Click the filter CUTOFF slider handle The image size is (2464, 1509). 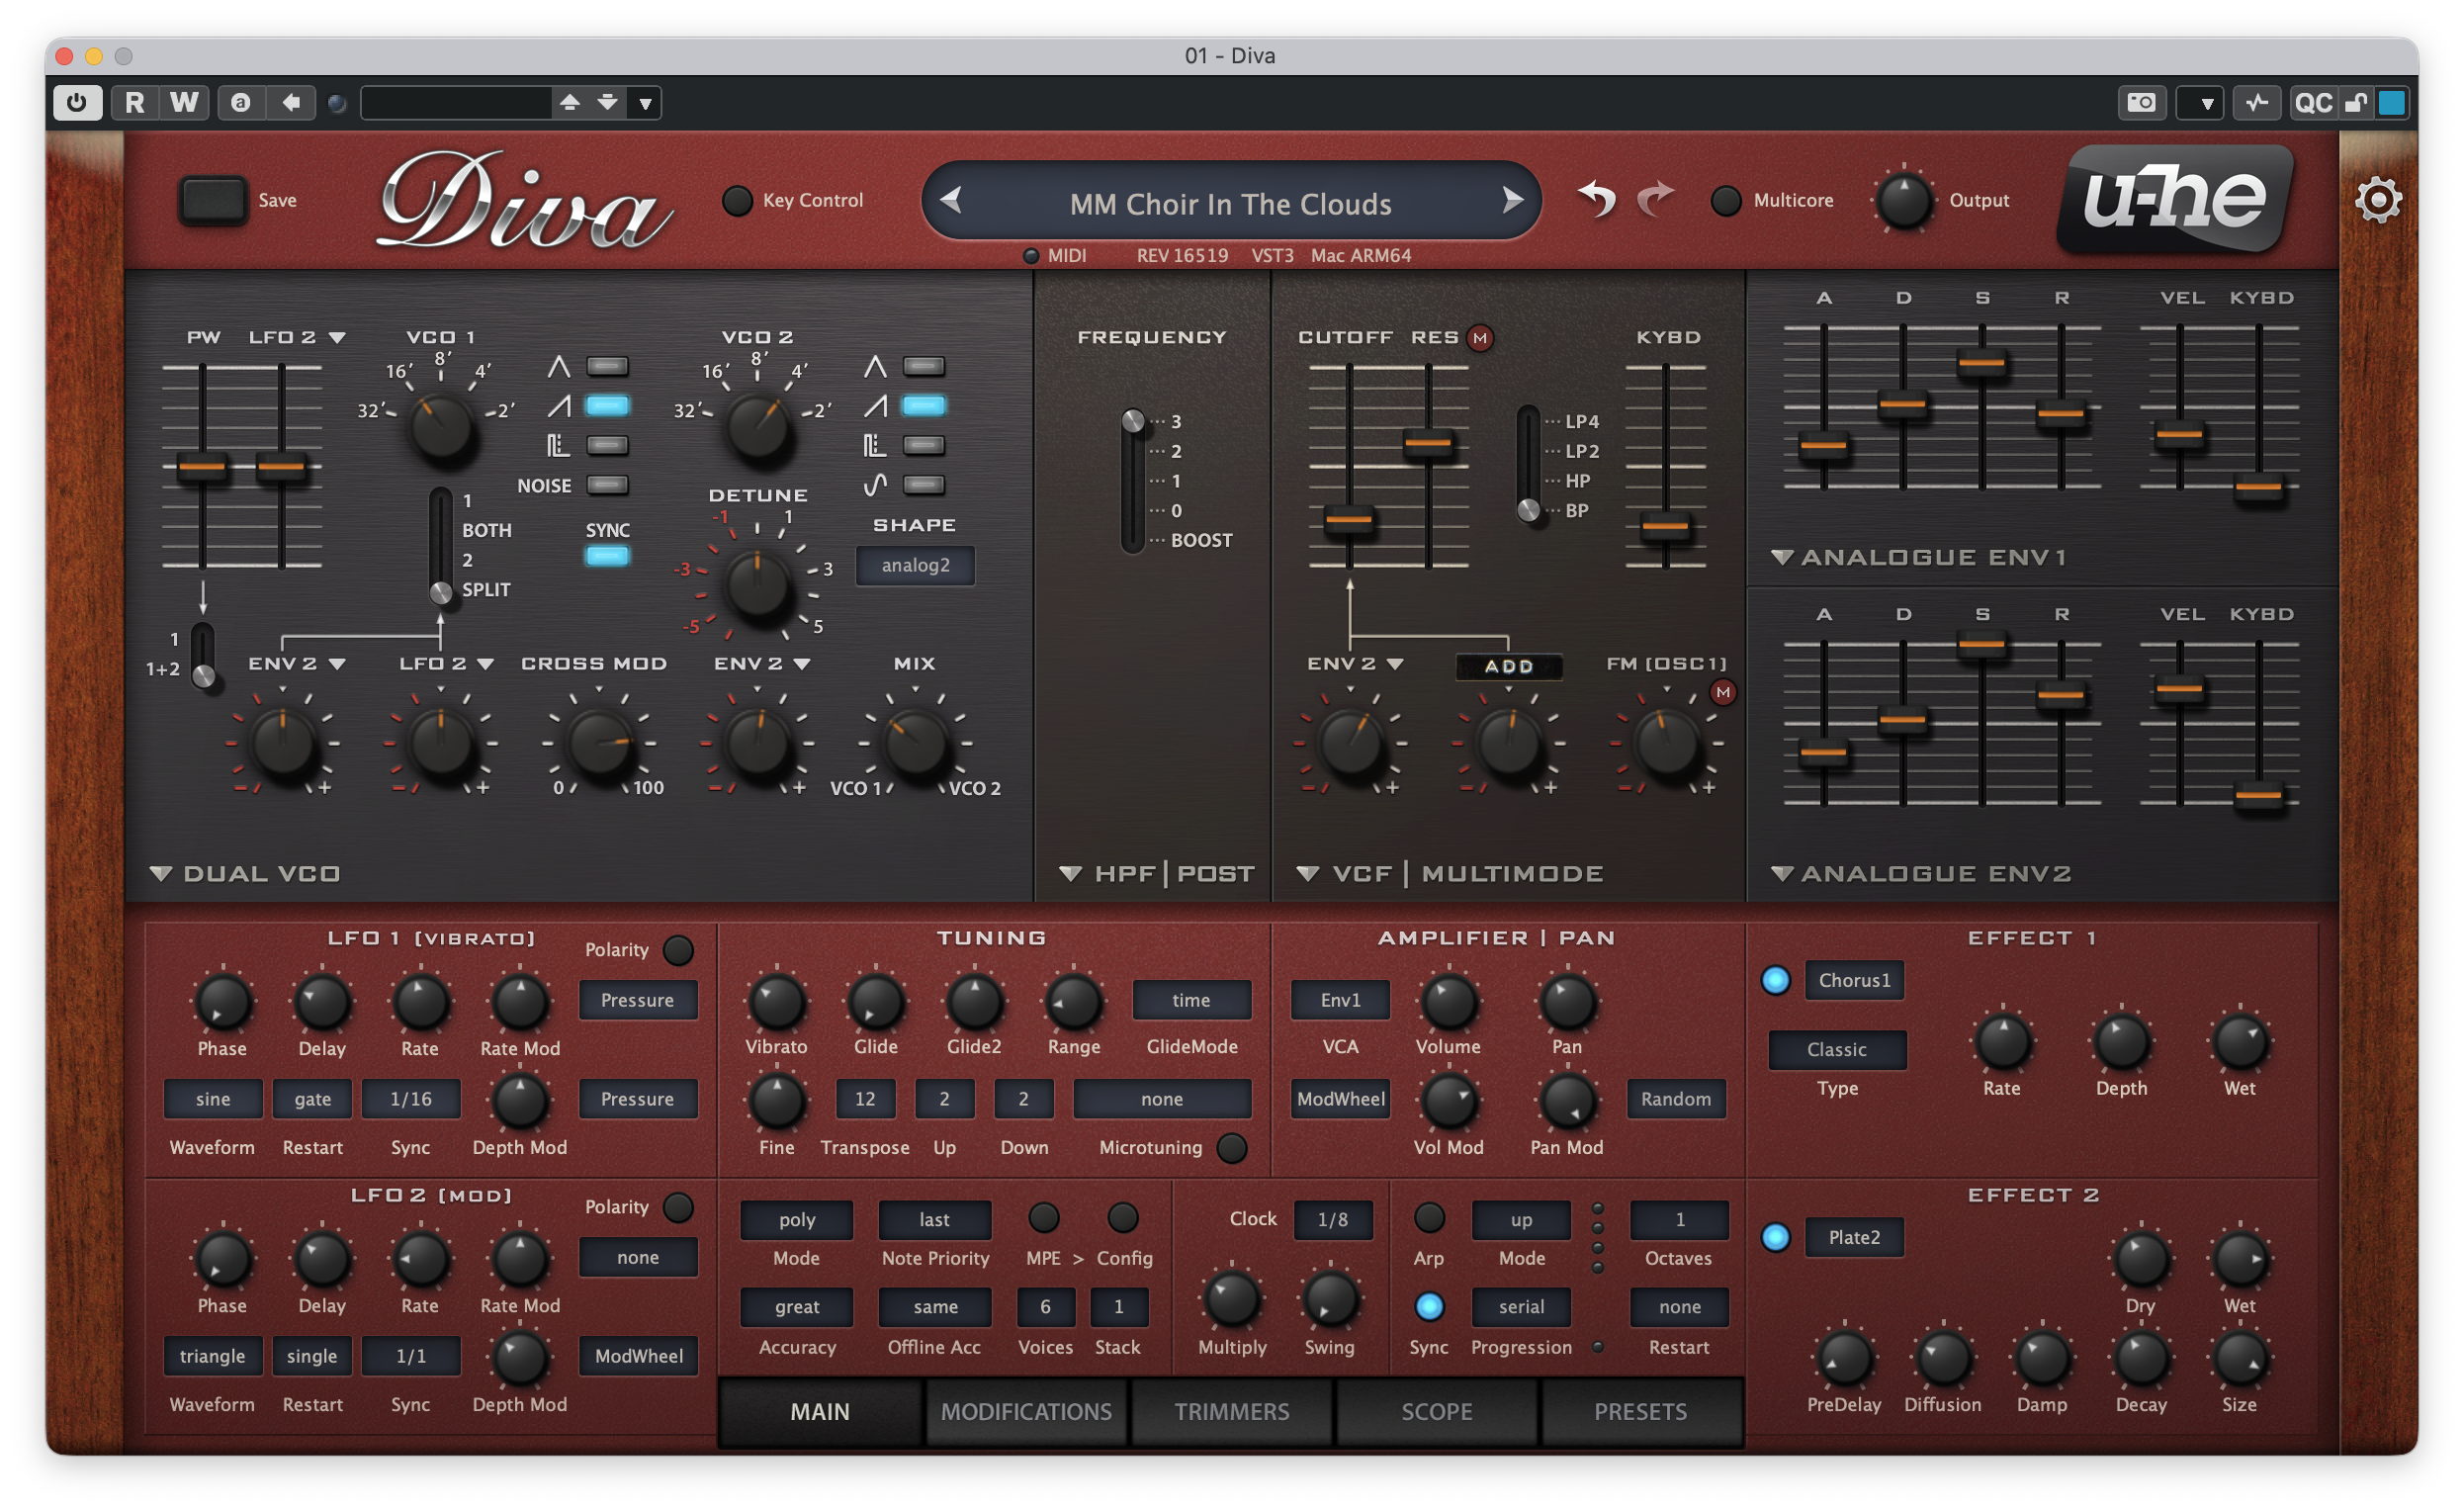[1348, 519]
